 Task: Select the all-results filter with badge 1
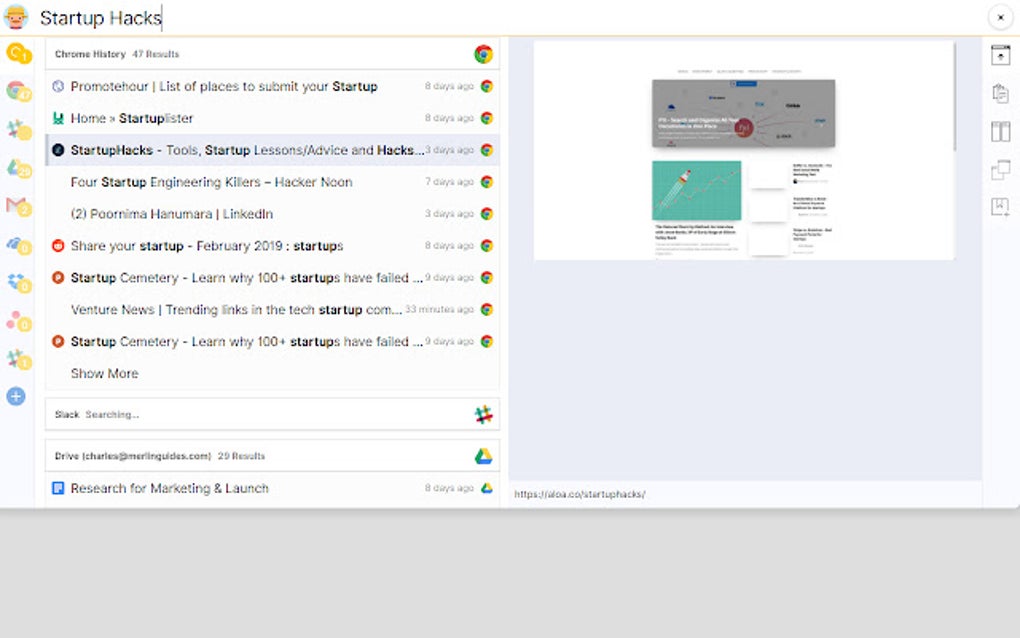tap(18, 53)
